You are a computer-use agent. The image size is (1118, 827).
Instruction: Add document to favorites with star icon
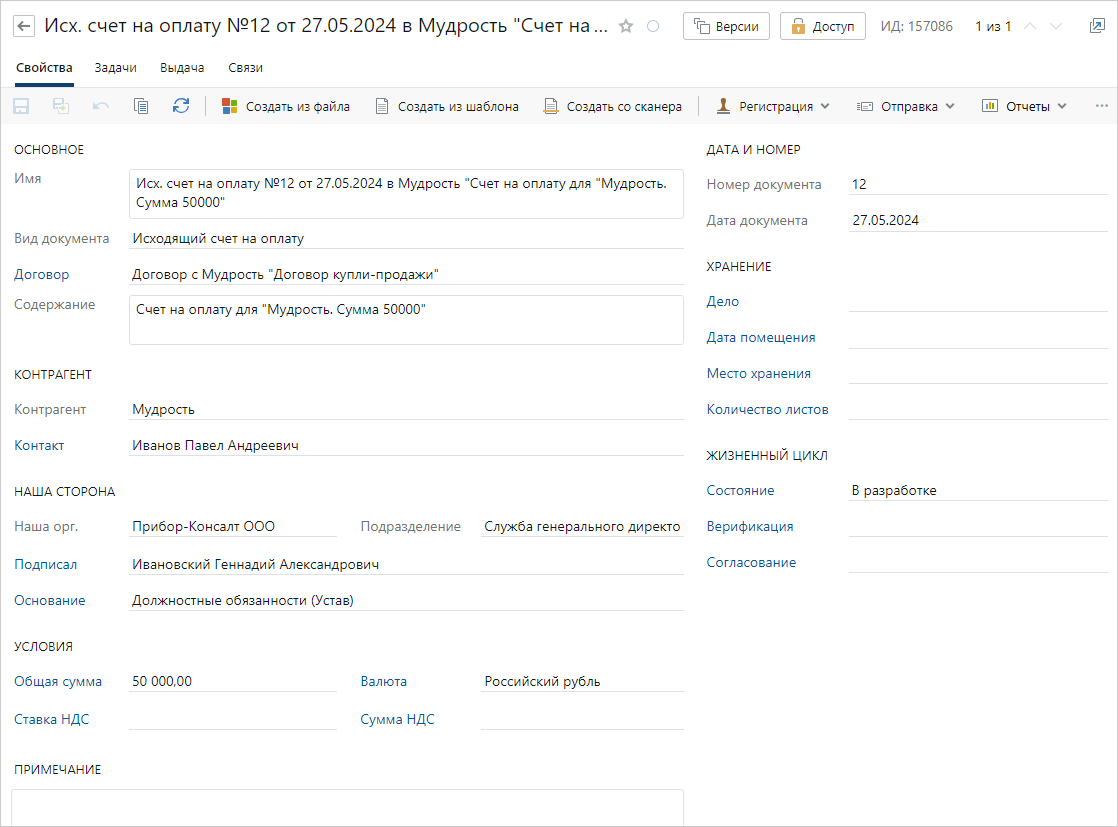pyautogui.click(x=626, y=27)
